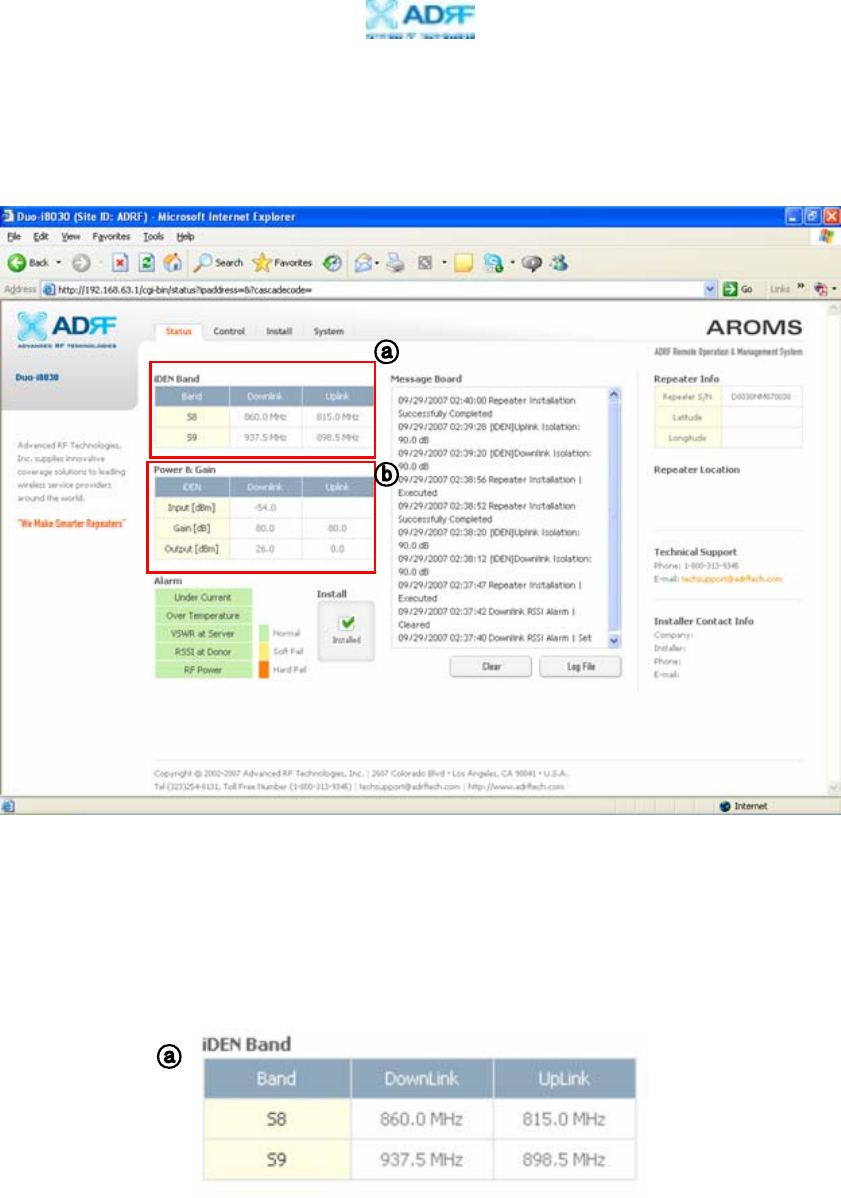This screenshot has width=841, height=1198.
Task: Open the Edit button dropdown arrow
Action: [x=444, y=263]
